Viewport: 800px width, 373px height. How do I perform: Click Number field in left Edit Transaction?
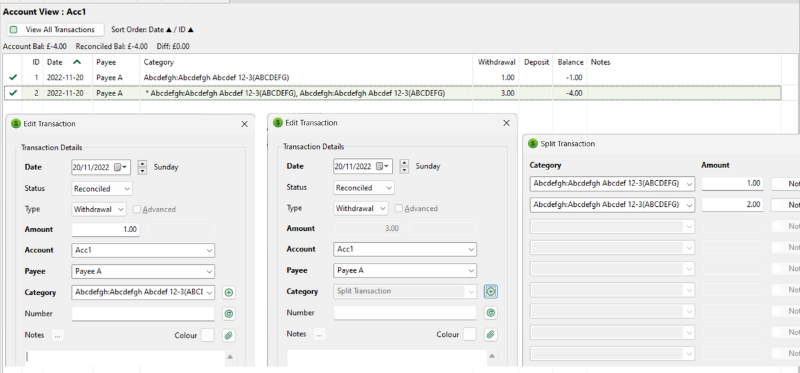(143, 314)
